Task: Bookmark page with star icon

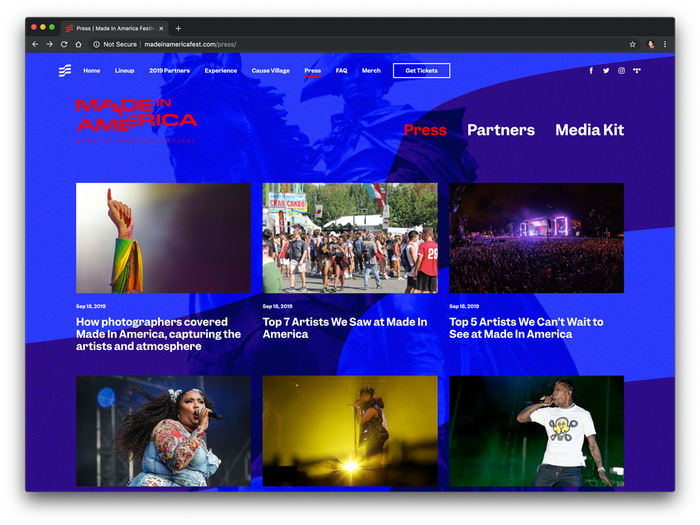Action: coord(633,44)
